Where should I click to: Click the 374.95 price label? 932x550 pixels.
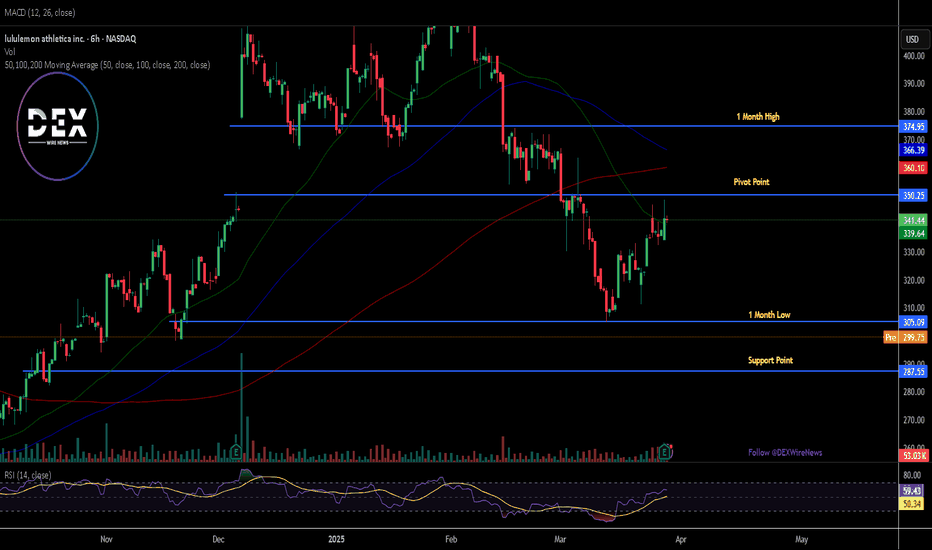(914, 127)
